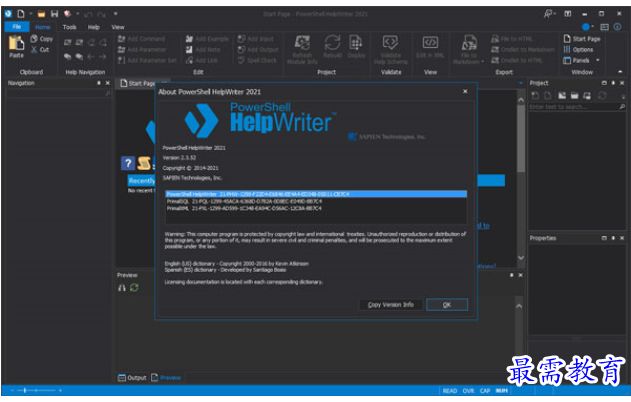The height and width of the screenshot is (402, 631).
Task: Click the Start Page scrollbar down arrow
Action: (521, 258)
